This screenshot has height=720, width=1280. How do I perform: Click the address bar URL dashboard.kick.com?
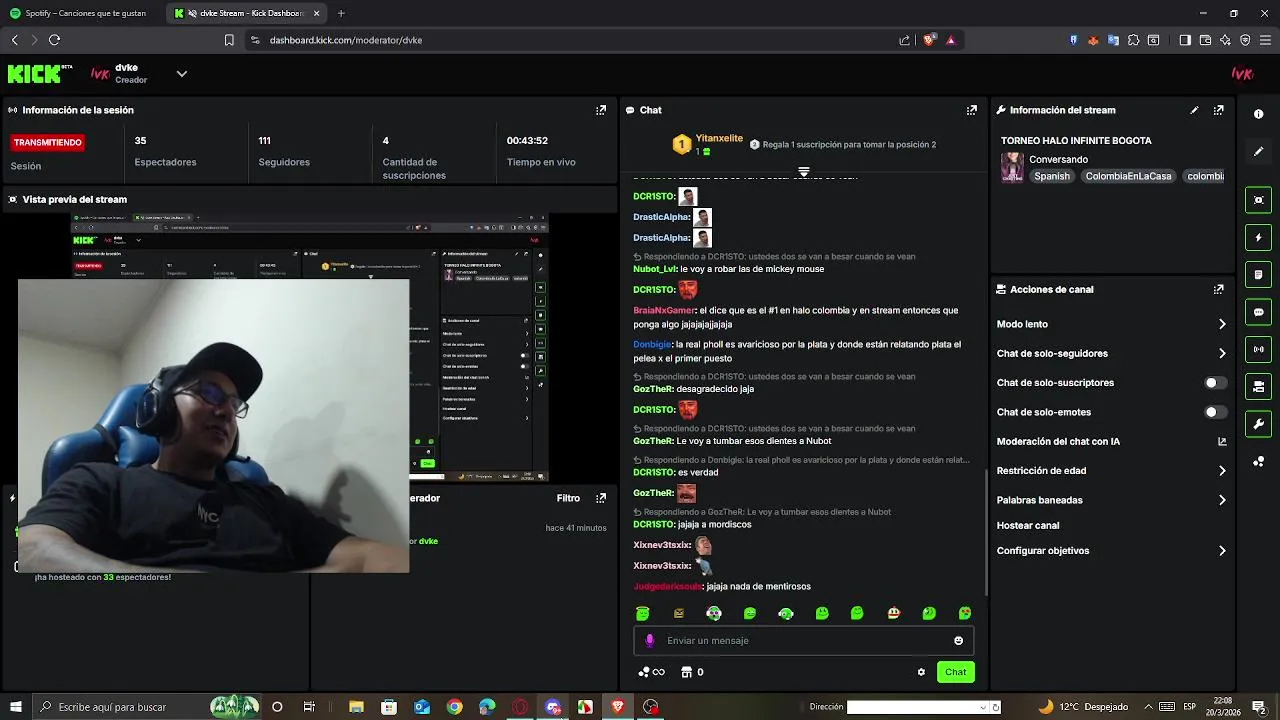click(x=346, y=40)
